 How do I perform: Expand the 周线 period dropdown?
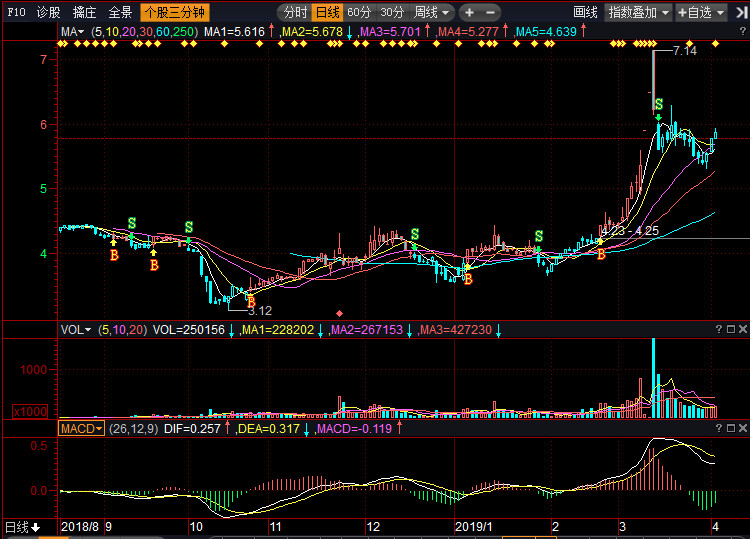432,13
